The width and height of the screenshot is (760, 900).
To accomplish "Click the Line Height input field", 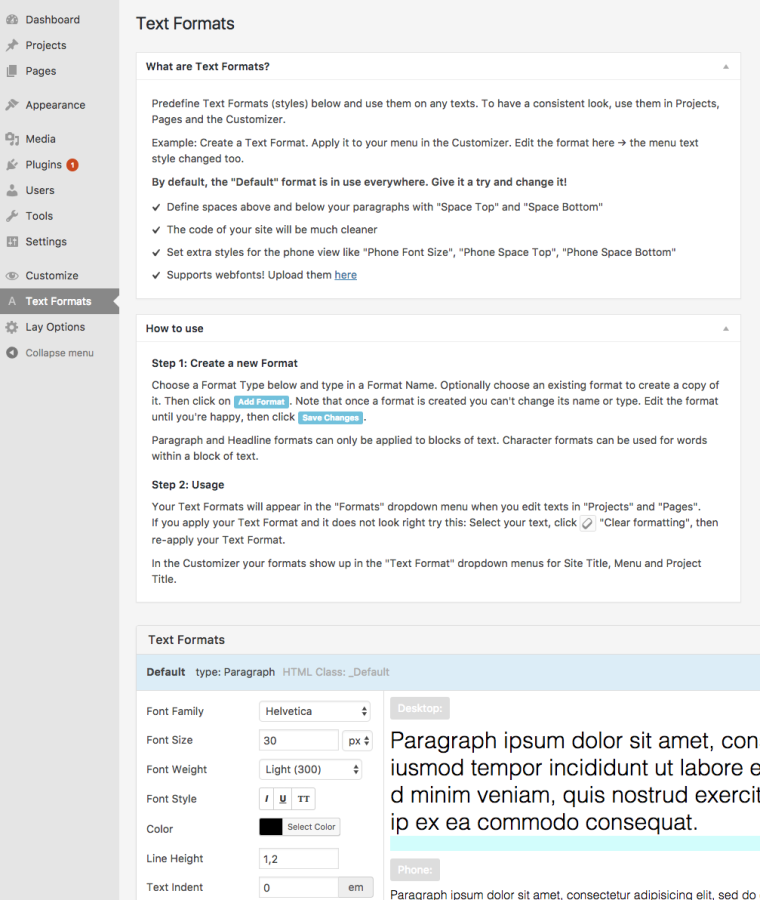I will click(x=298, y=858).
